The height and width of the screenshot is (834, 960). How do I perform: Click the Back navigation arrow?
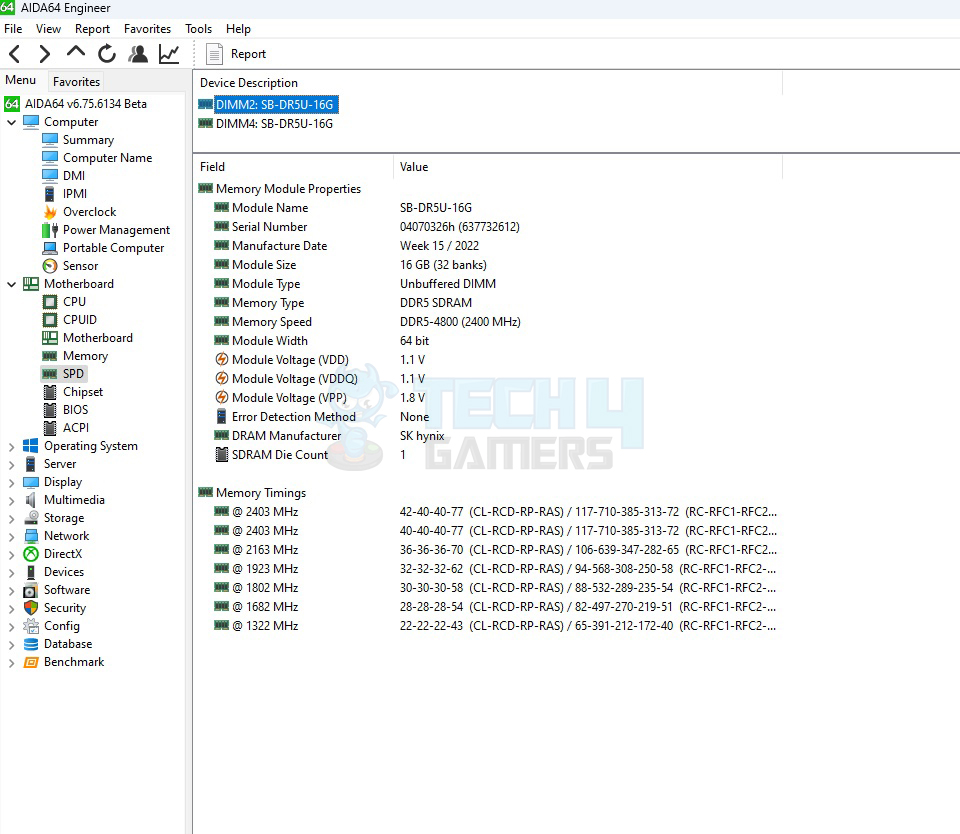(15, 54)
